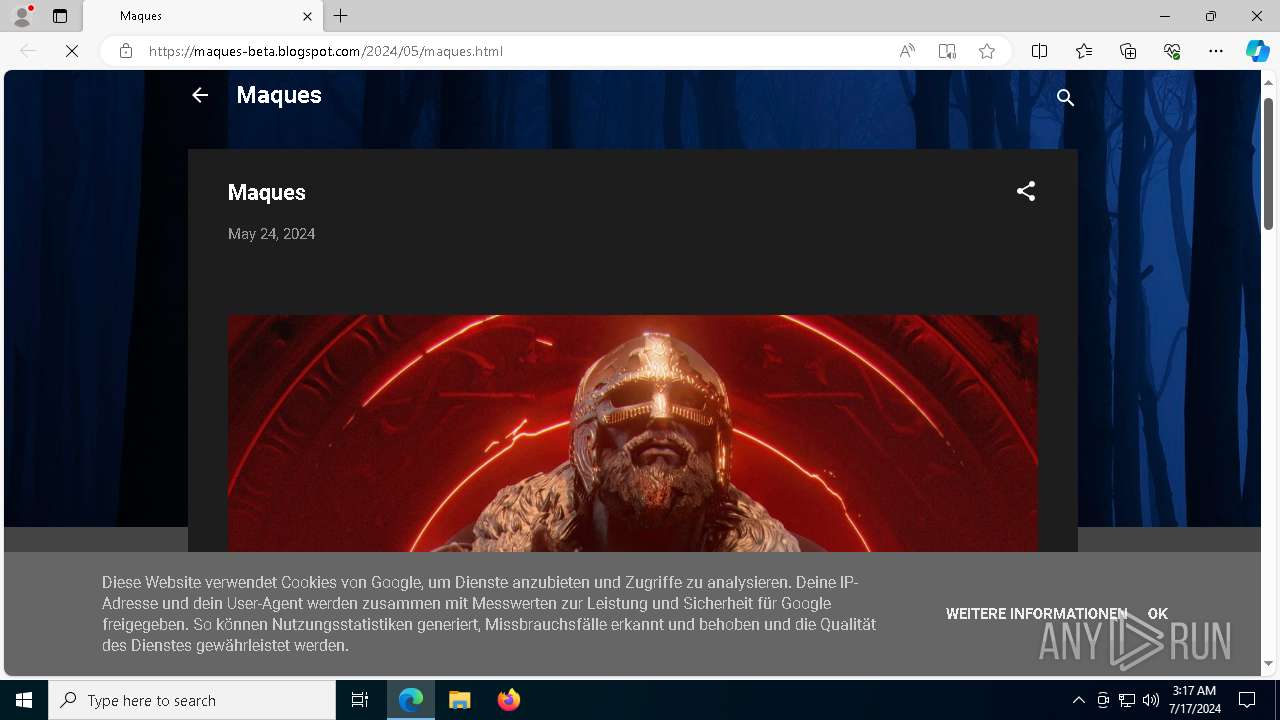
Task: Click scrollbar down arrow
Action: point(1268,663)
